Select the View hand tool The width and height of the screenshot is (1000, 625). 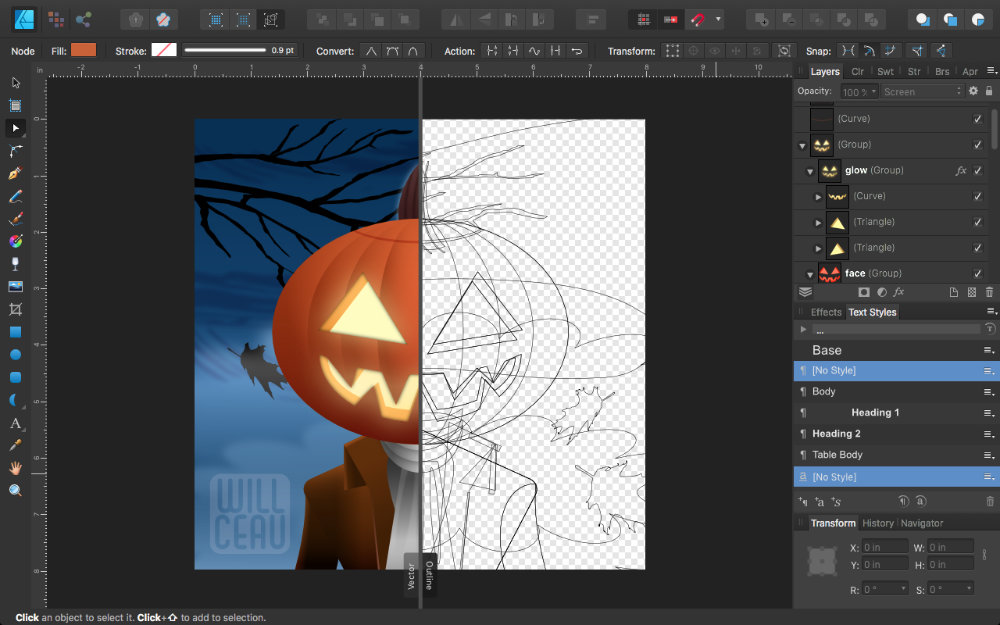pos(15,468)
